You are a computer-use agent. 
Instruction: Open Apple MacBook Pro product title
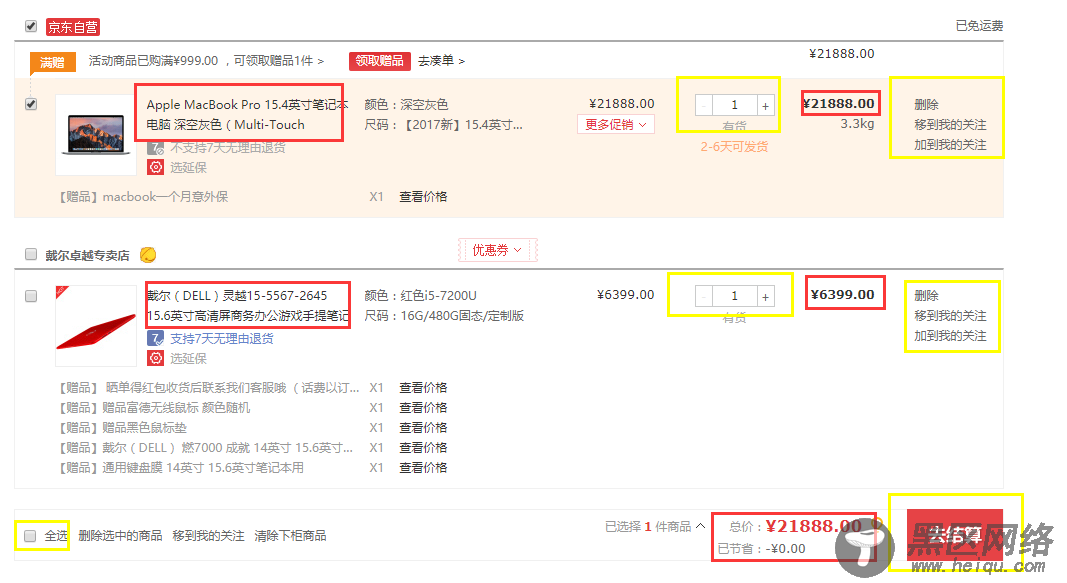tap(248, 114)
